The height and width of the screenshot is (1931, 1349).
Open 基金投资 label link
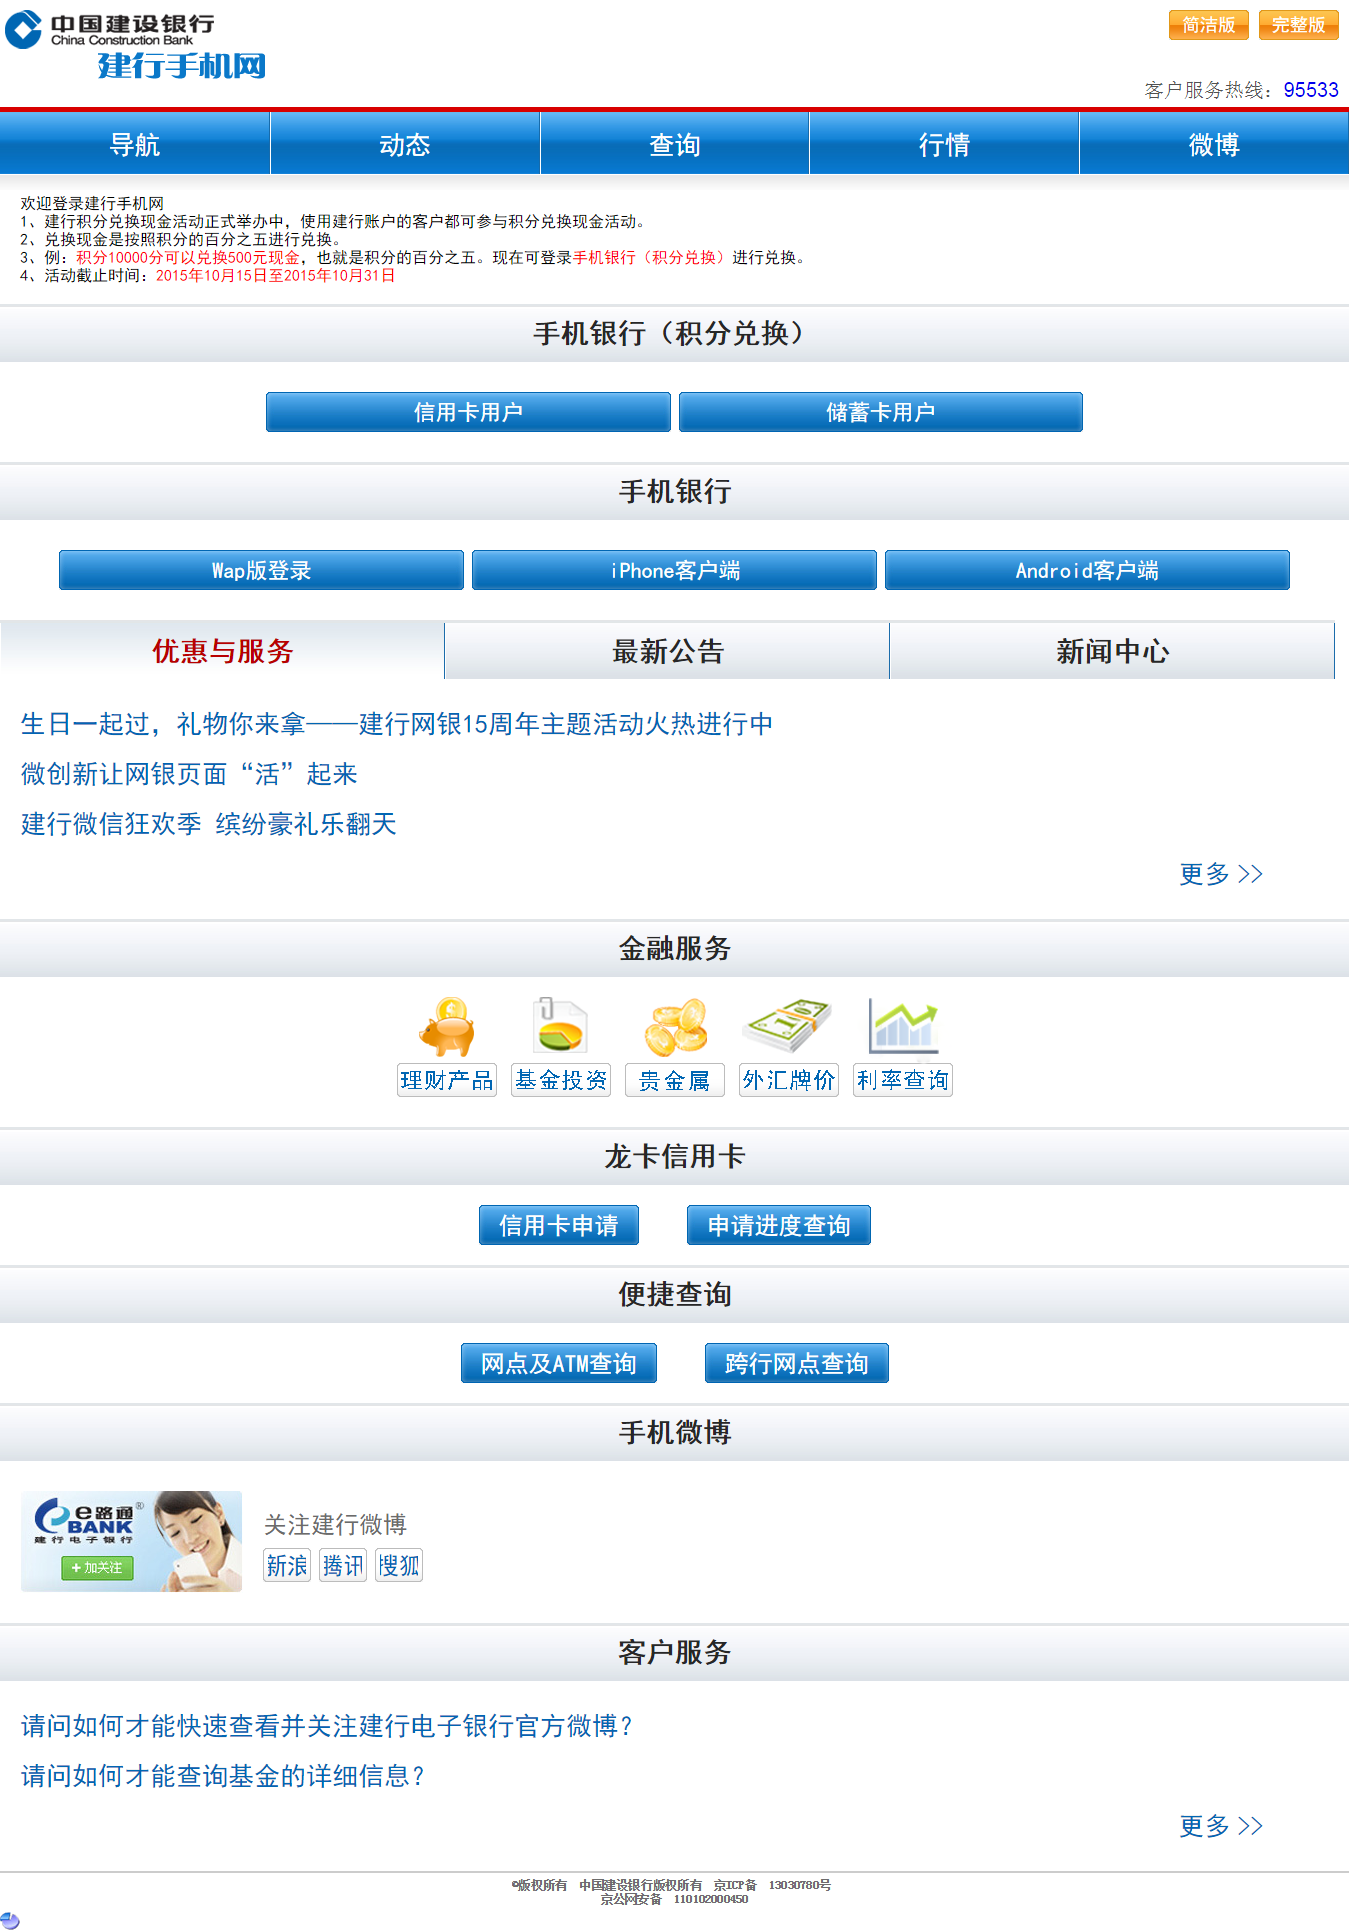coord(561,1080)
